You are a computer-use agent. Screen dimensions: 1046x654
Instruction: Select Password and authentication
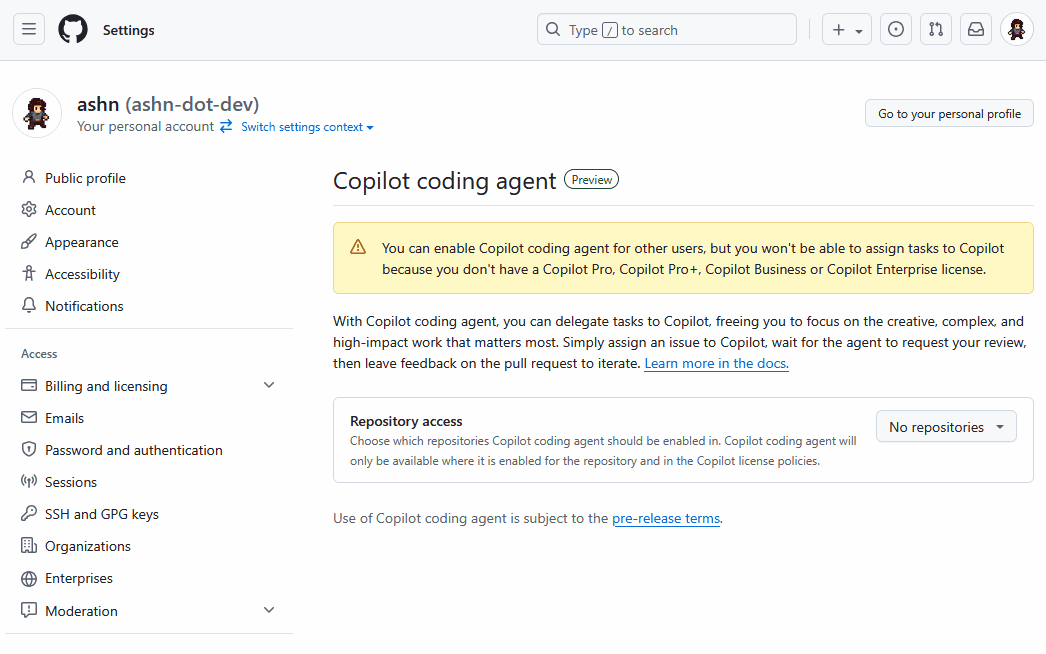coord(133,450)
